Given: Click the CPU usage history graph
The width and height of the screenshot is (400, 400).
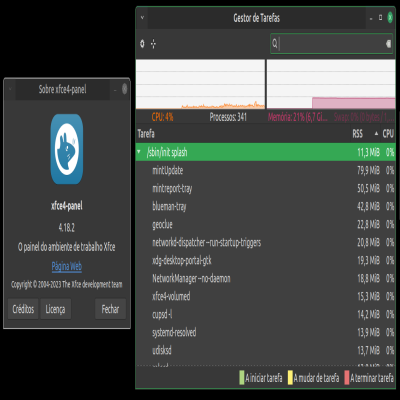Looking at the screenshot, I should pyautogui.click(x=200, y=84).
